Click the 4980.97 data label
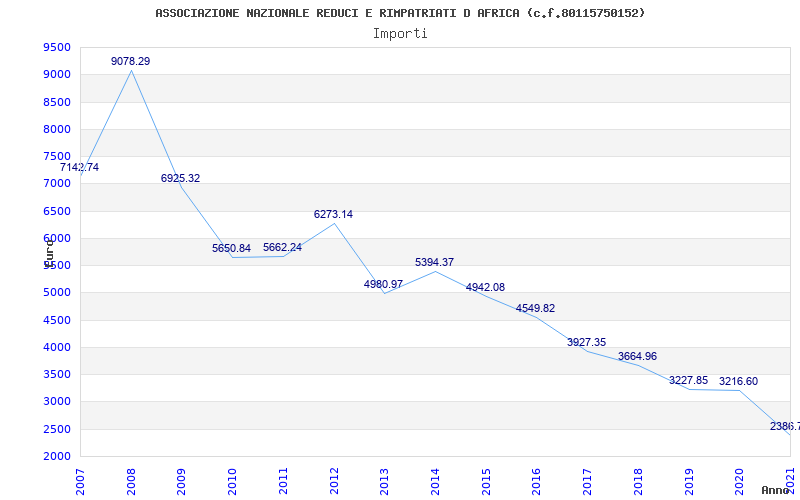Image resolution: width=800 pixels, height=500 pixels. pyautogui.click(x=383, y=284)
